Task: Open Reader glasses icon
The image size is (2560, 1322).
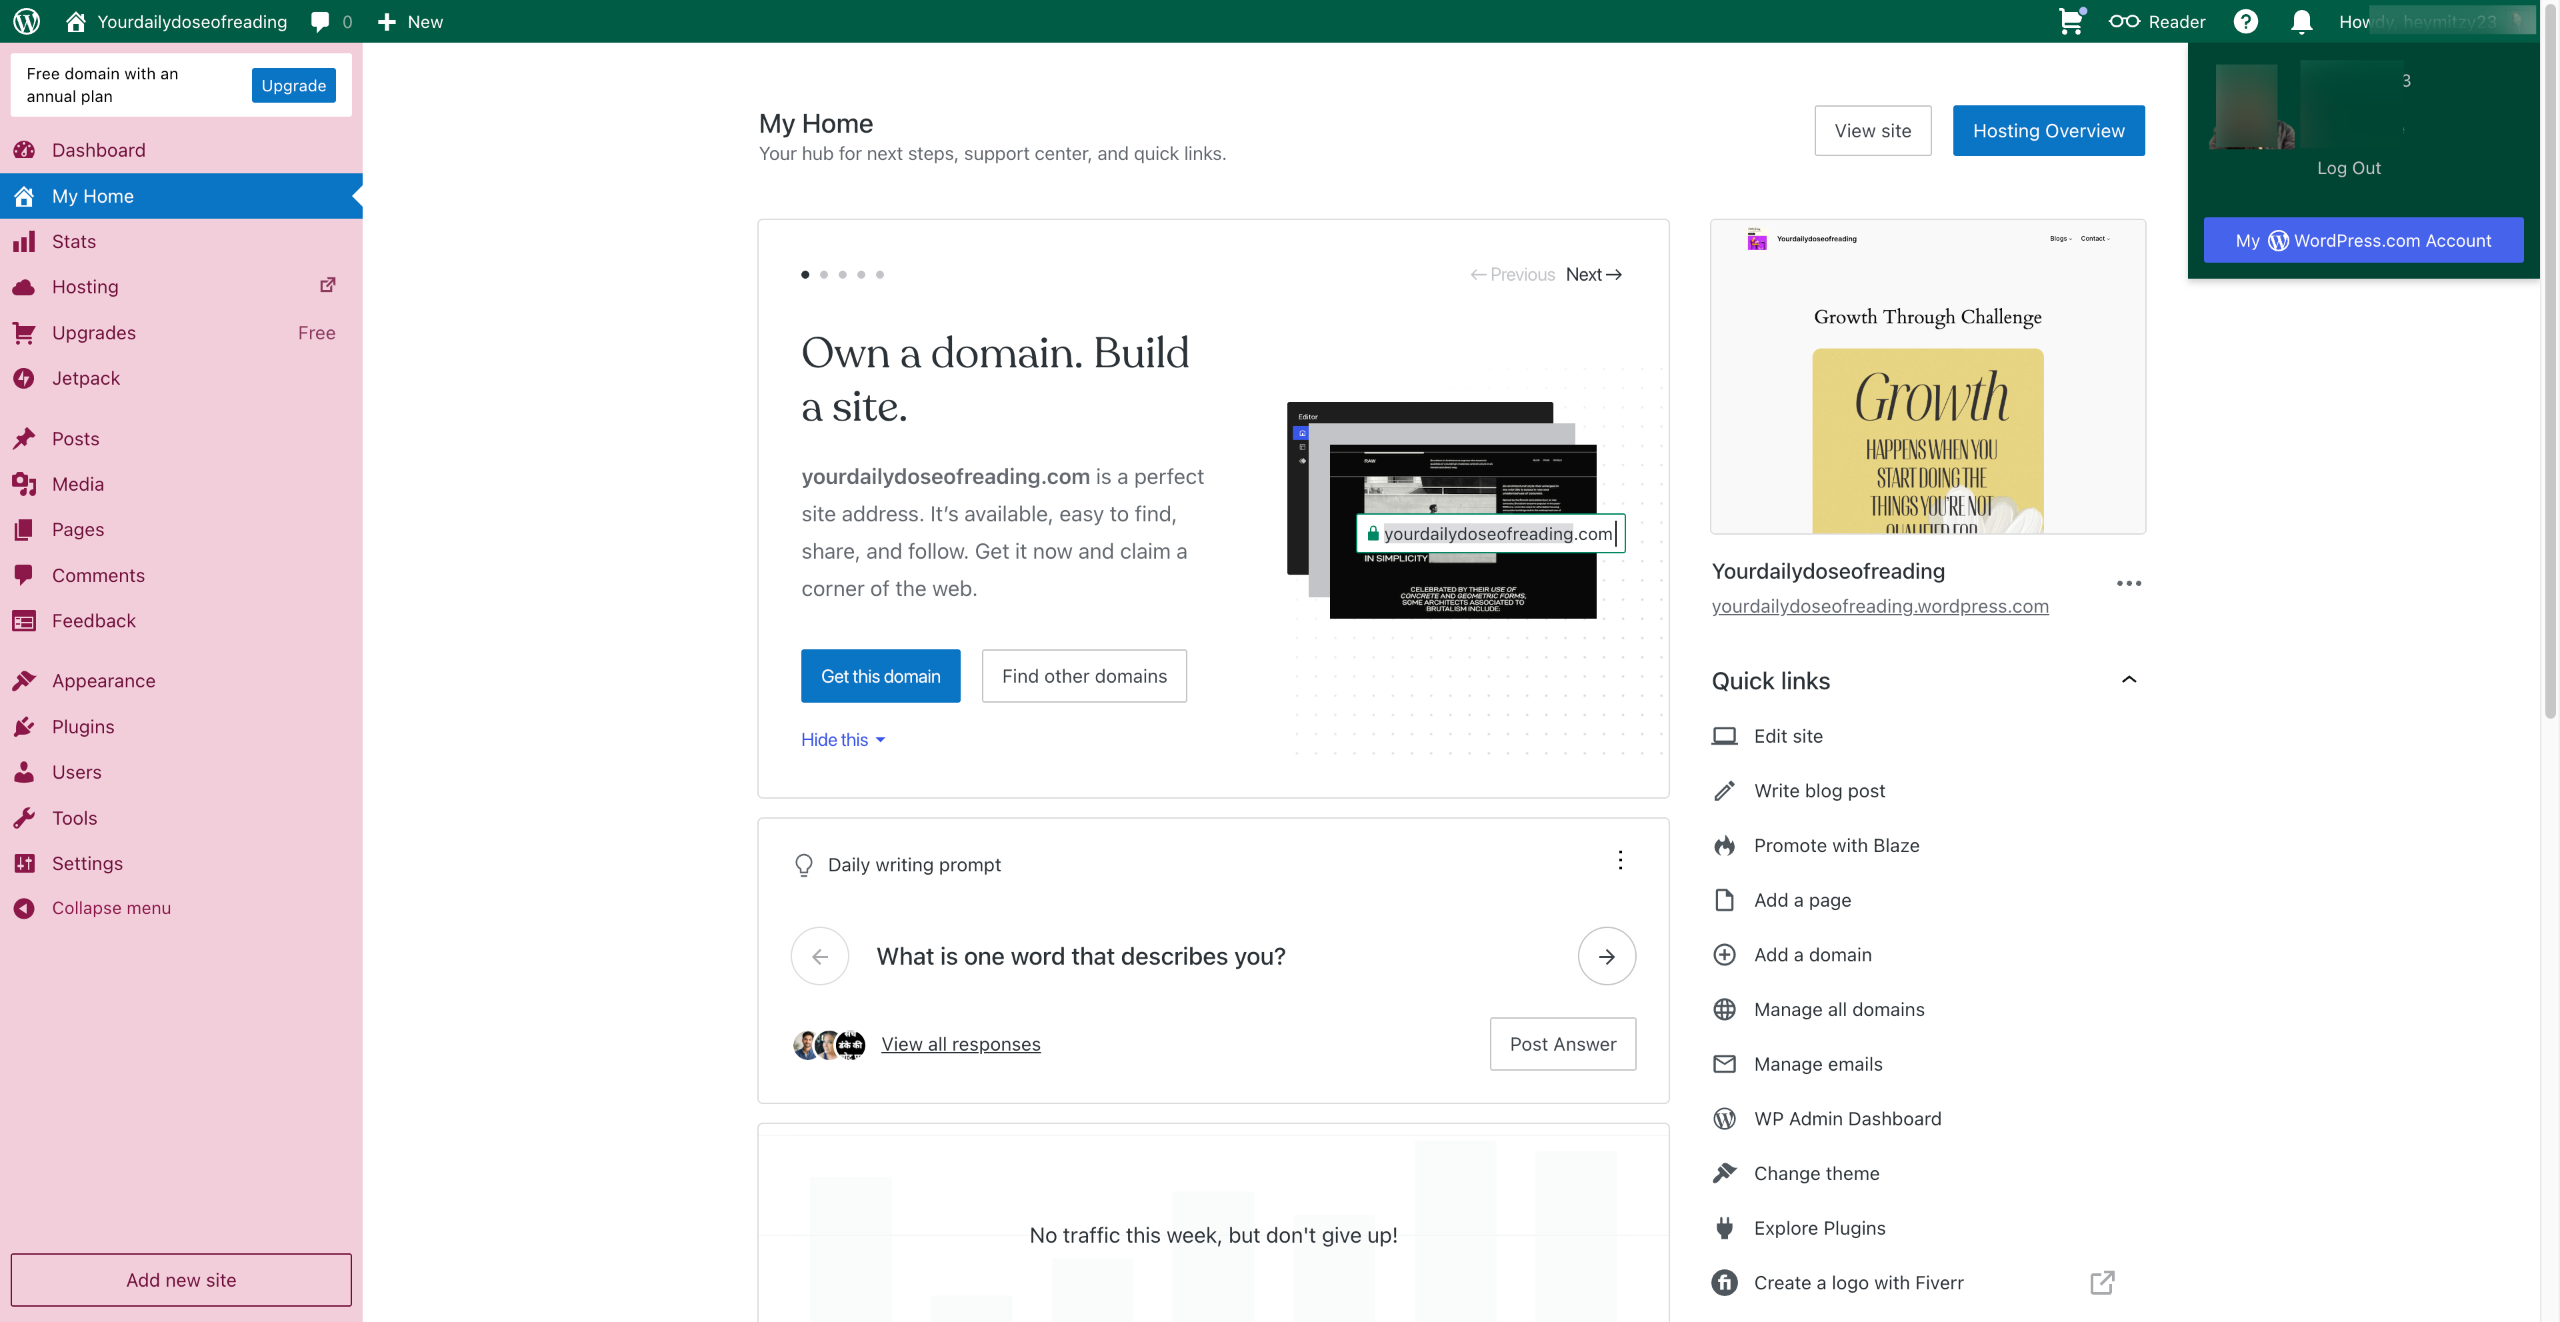Action: pos(2123,21)
